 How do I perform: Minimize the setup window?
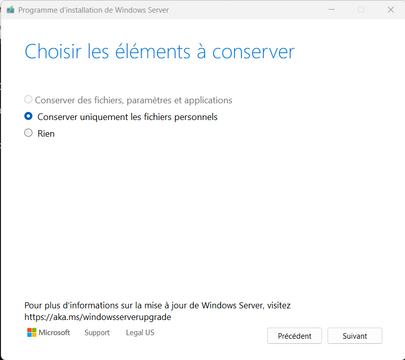(331, 10)
